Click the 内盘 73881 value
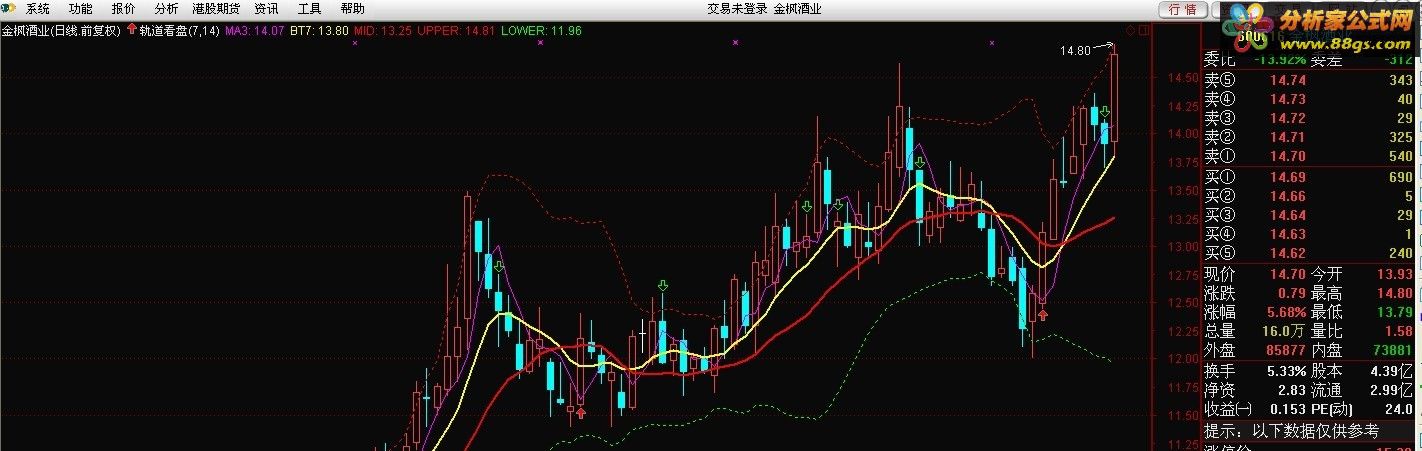The image size is (1422, 451). pyautogui.click(x=1391, y=351)
